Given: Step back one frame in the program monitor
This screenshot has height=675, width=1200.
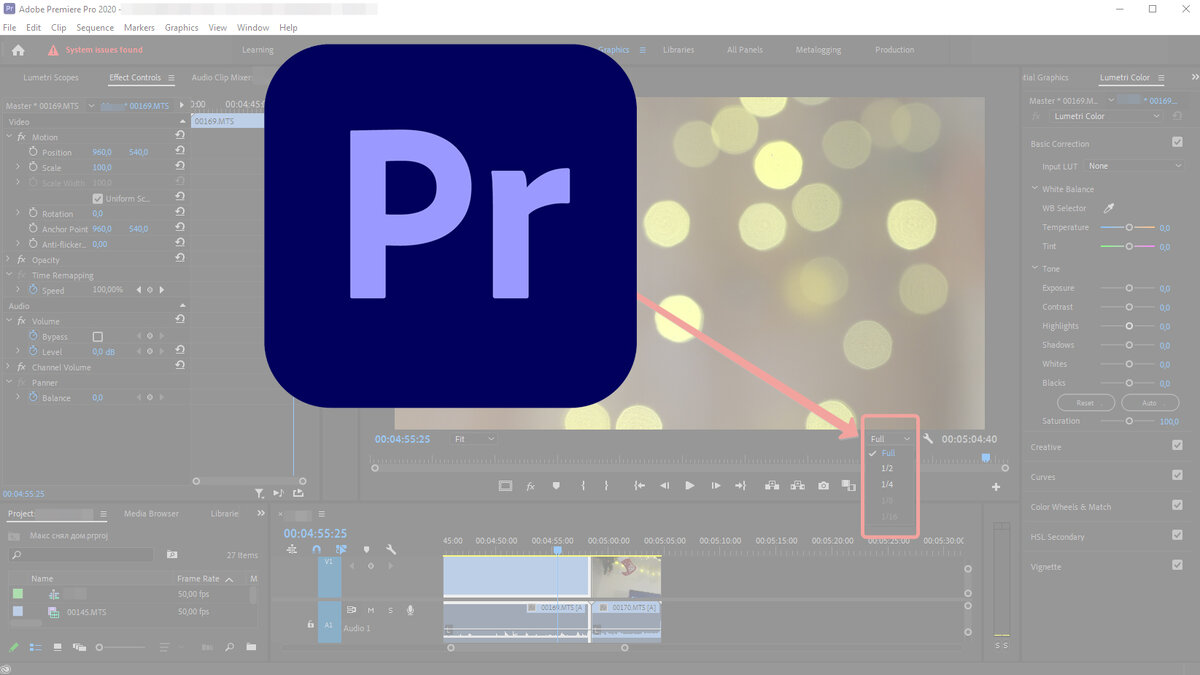Looking at the screenshot, I should [664, 486].
